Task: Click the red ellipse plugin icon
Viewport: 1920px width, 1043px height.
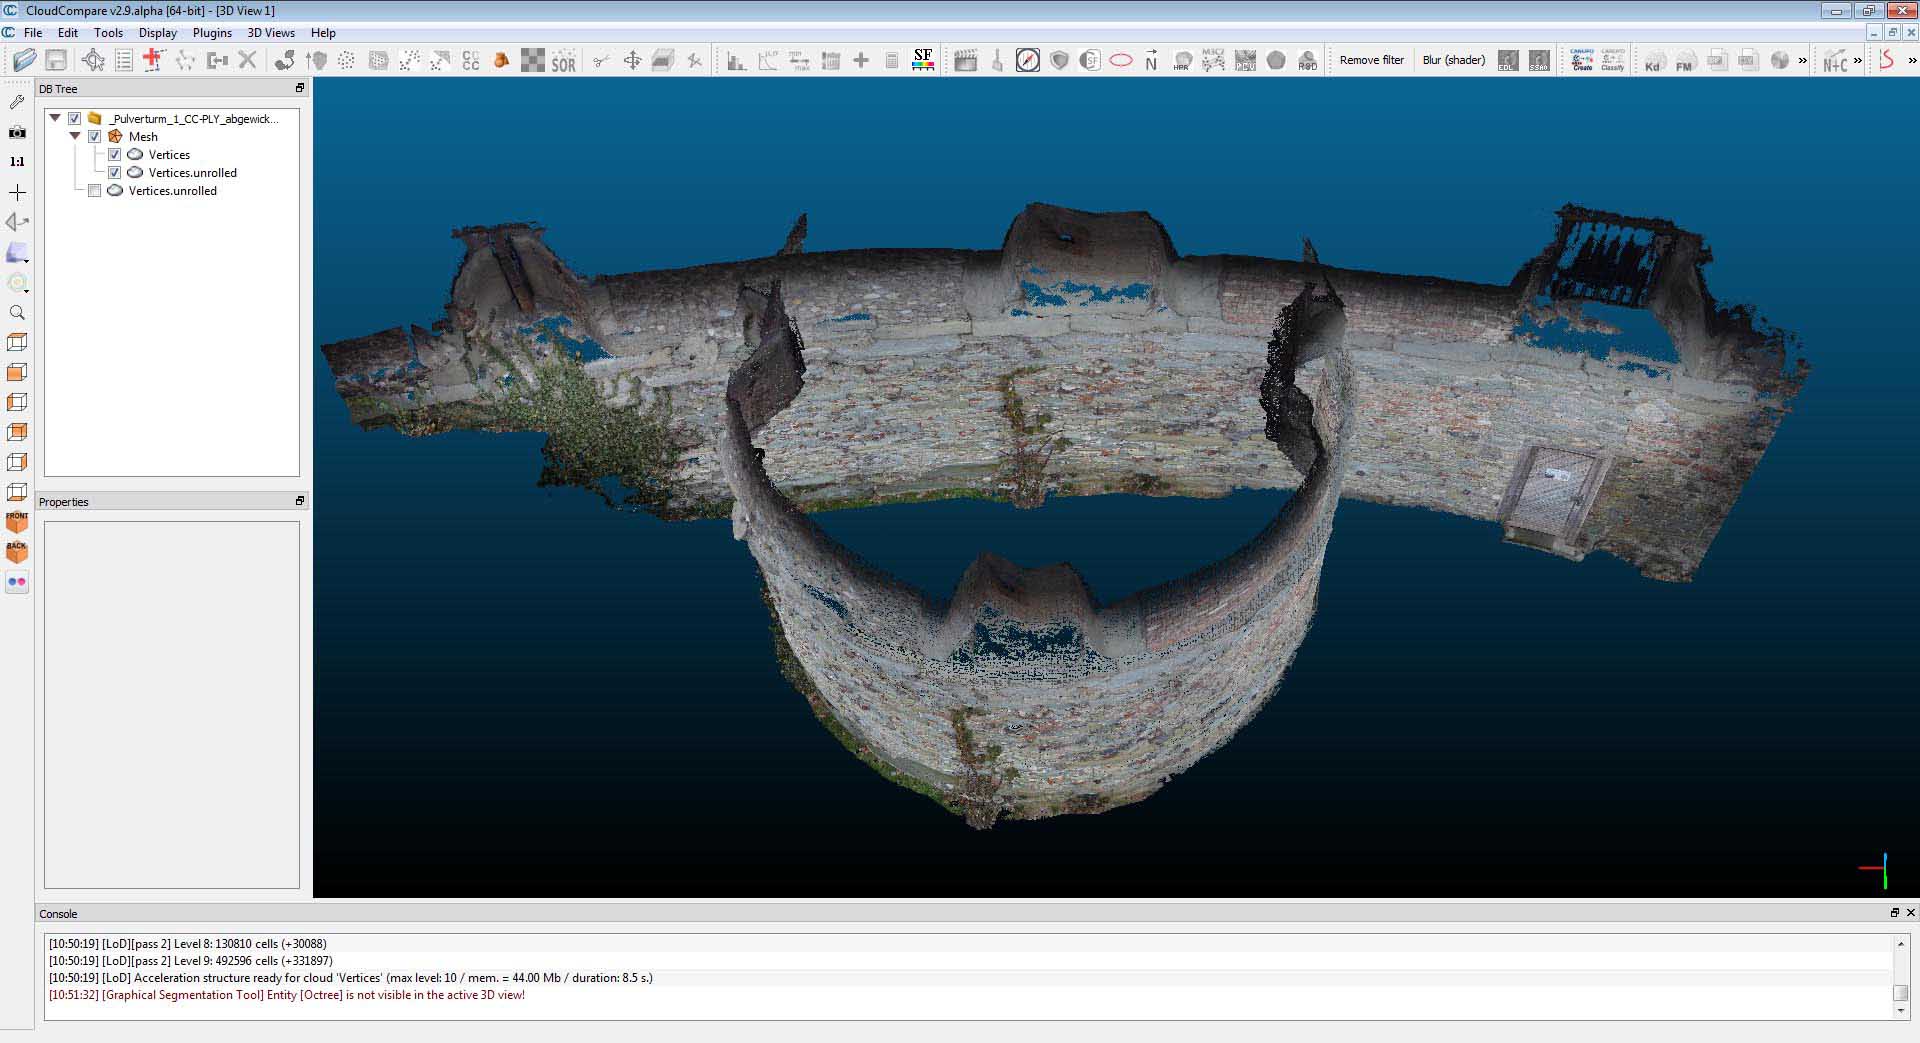Action: click(x=1121, y=61)
